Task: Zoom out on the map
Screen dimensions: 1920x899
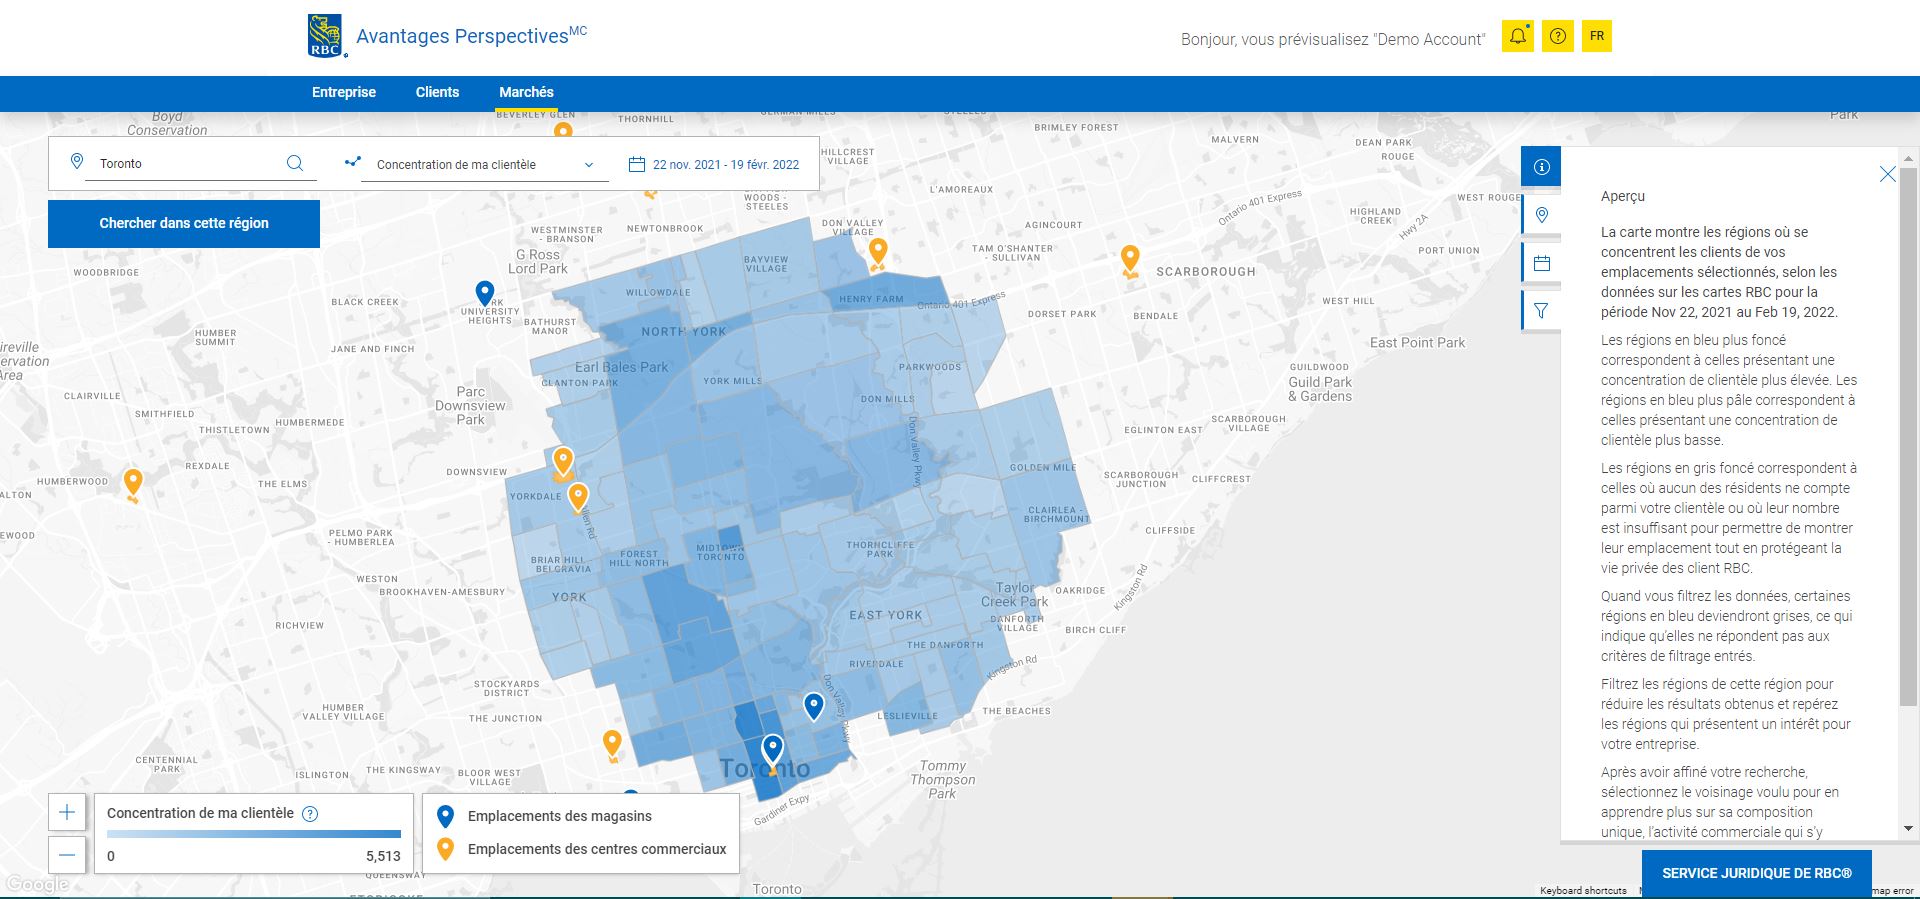Action: pyautogui.click(x=67, y=855)
